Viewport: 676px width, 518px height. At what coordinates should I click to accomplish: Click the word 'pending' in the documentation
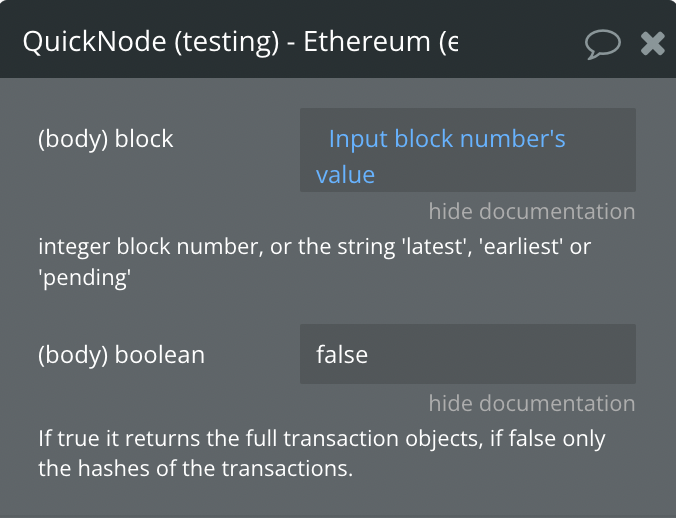coord(84,278)
